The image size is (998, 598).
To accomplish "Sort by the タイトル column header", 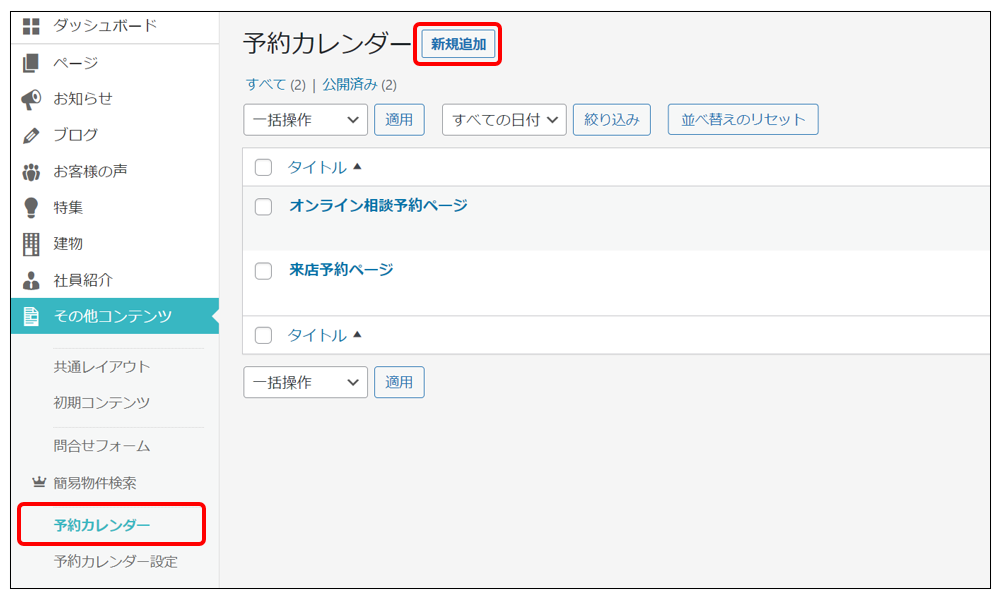I will [318, 168].
